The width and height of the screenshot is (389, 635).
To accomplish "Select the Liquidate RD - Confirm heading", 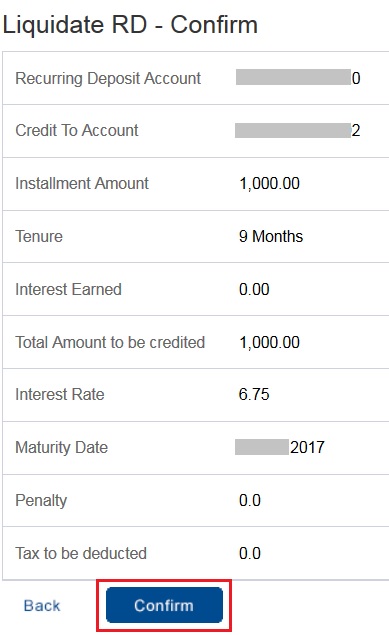I will 130,25.
